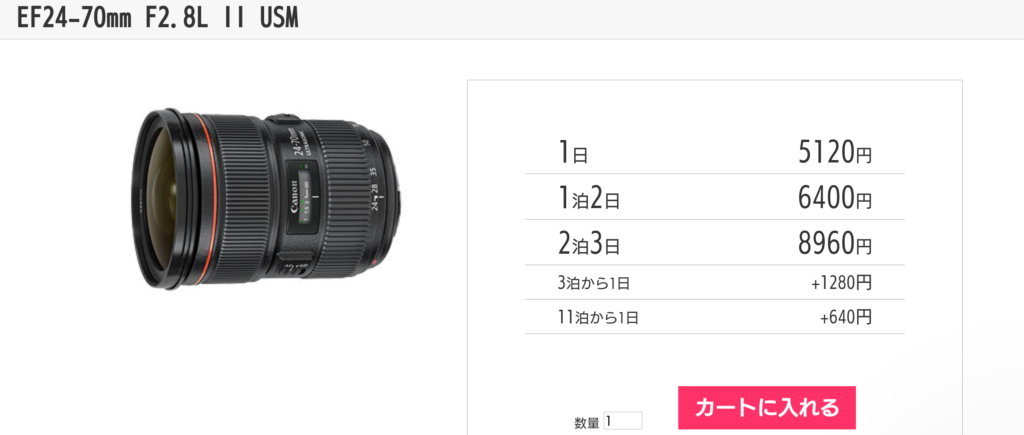The width and height of the screenshot is (1024, 435).
Task: Click the EF24-70mm F2.8L II USM title
Action: coord(157,19)
